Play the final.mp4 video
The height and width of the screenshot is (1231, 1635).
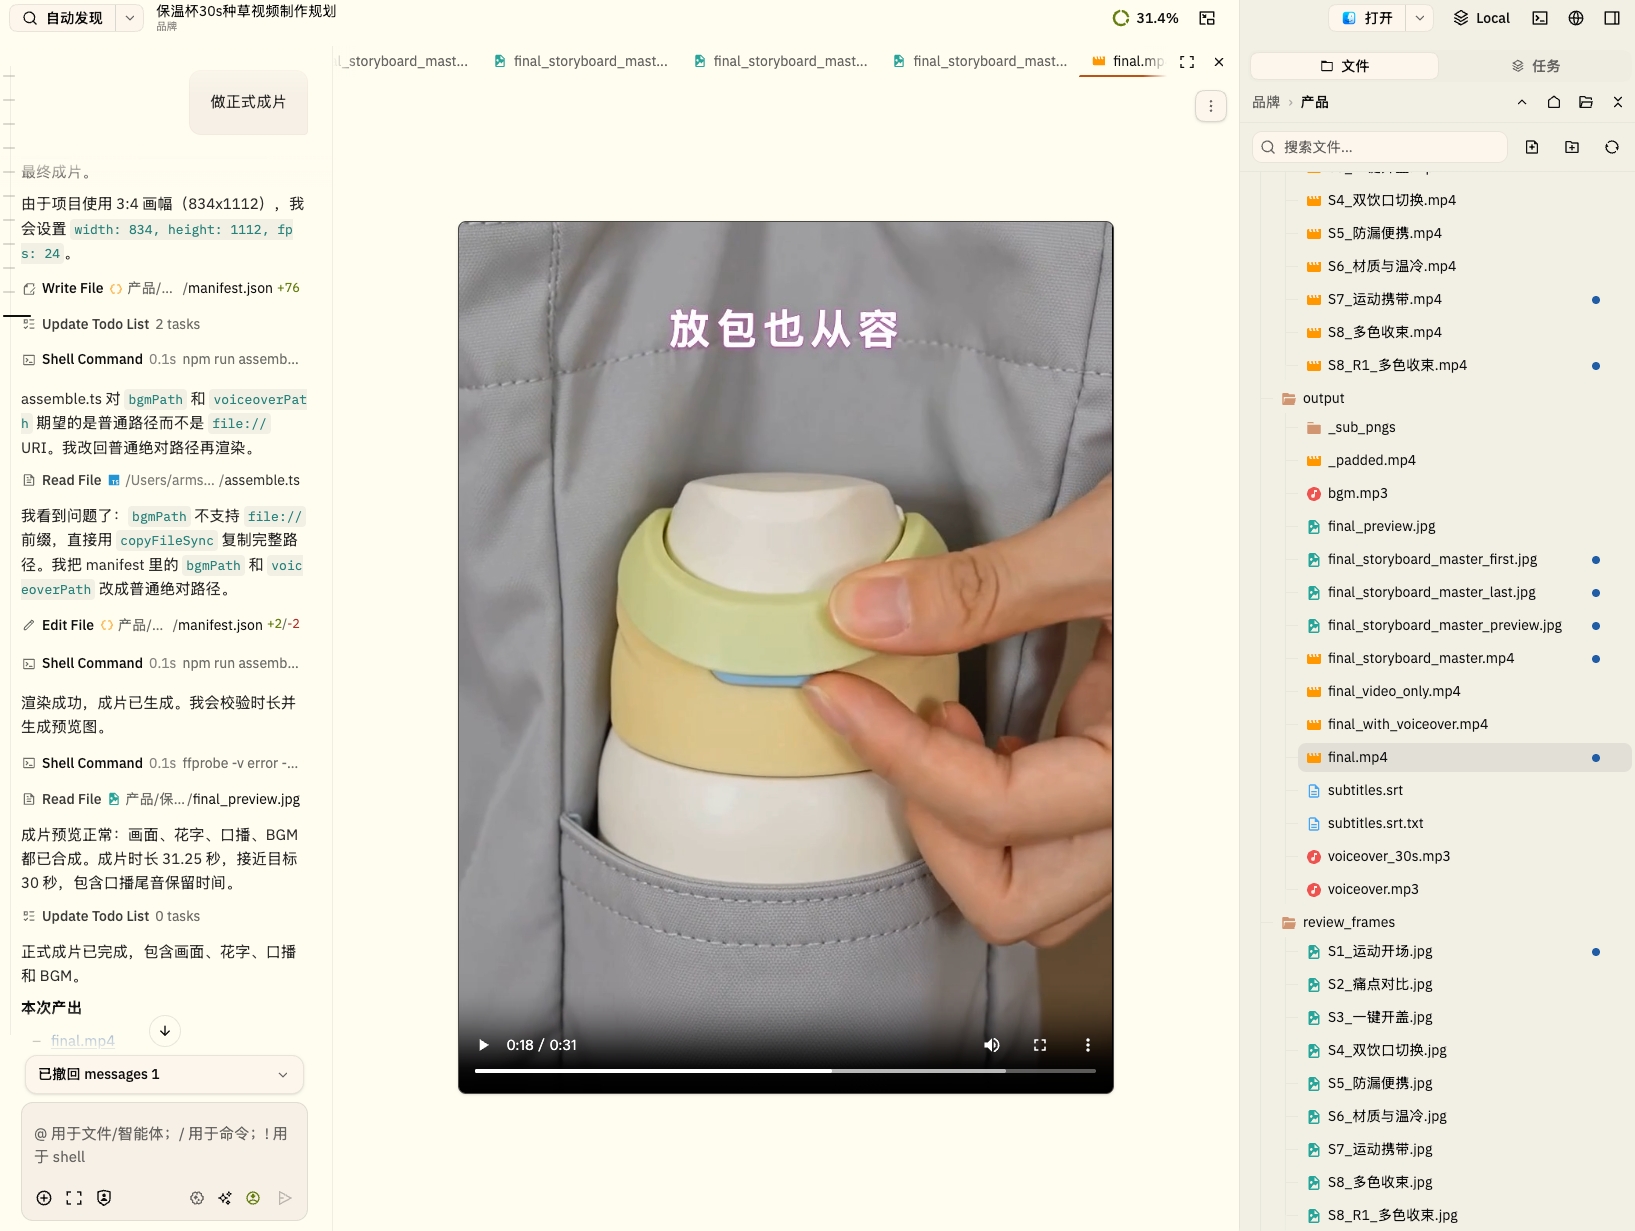(484, 1045)
